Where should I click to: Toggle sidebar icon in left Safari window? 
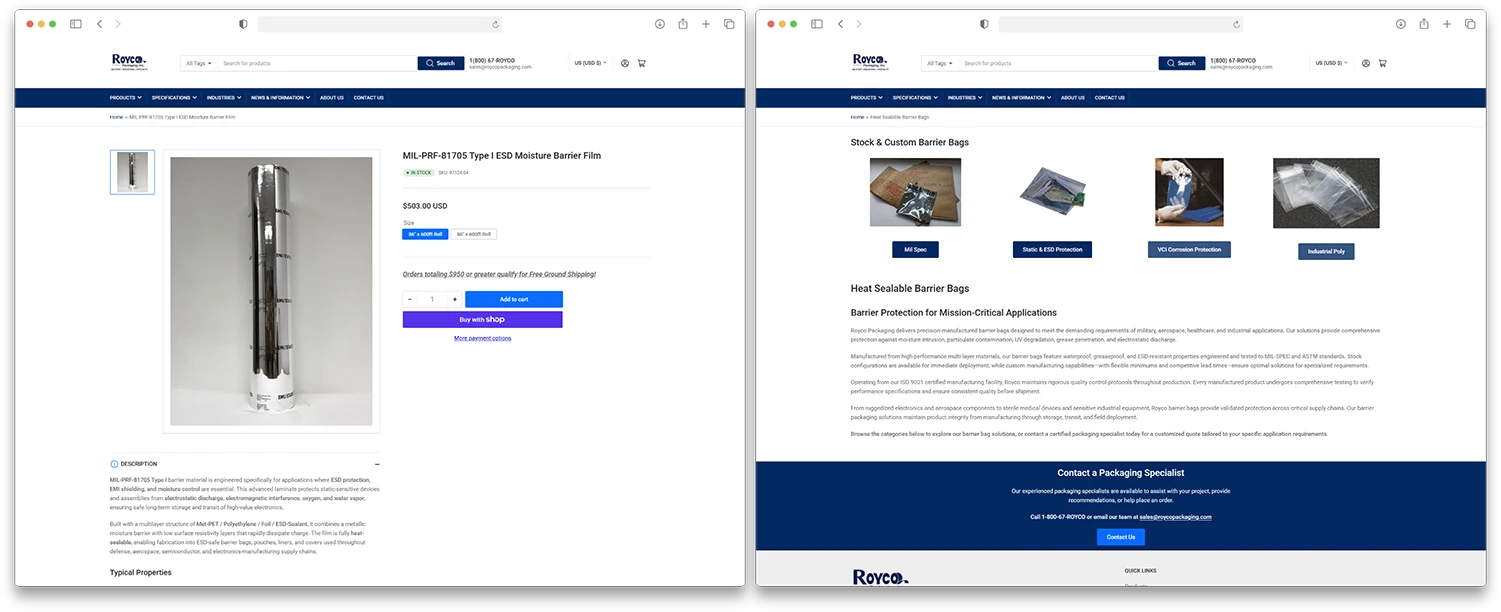[x=76, y=24]
